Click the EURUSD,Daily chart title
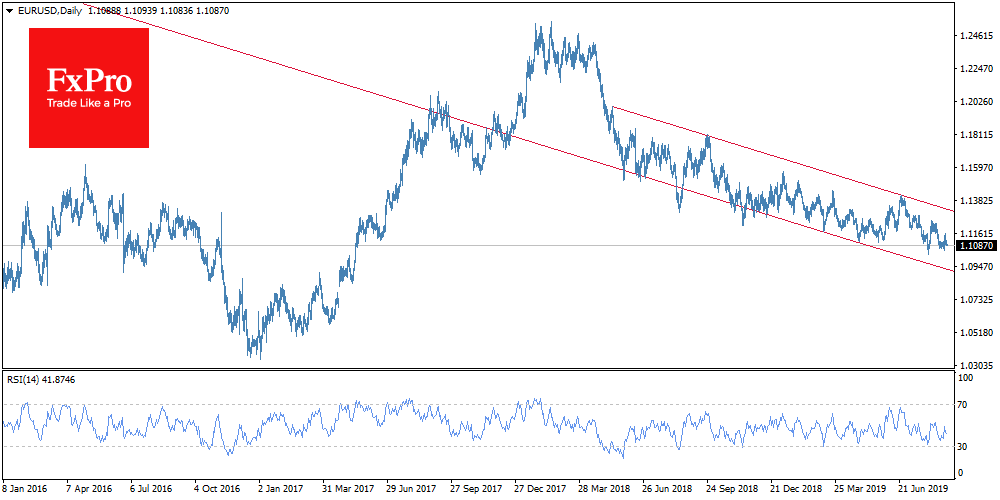The image size is (1000, 500). [x=47, y=9]
